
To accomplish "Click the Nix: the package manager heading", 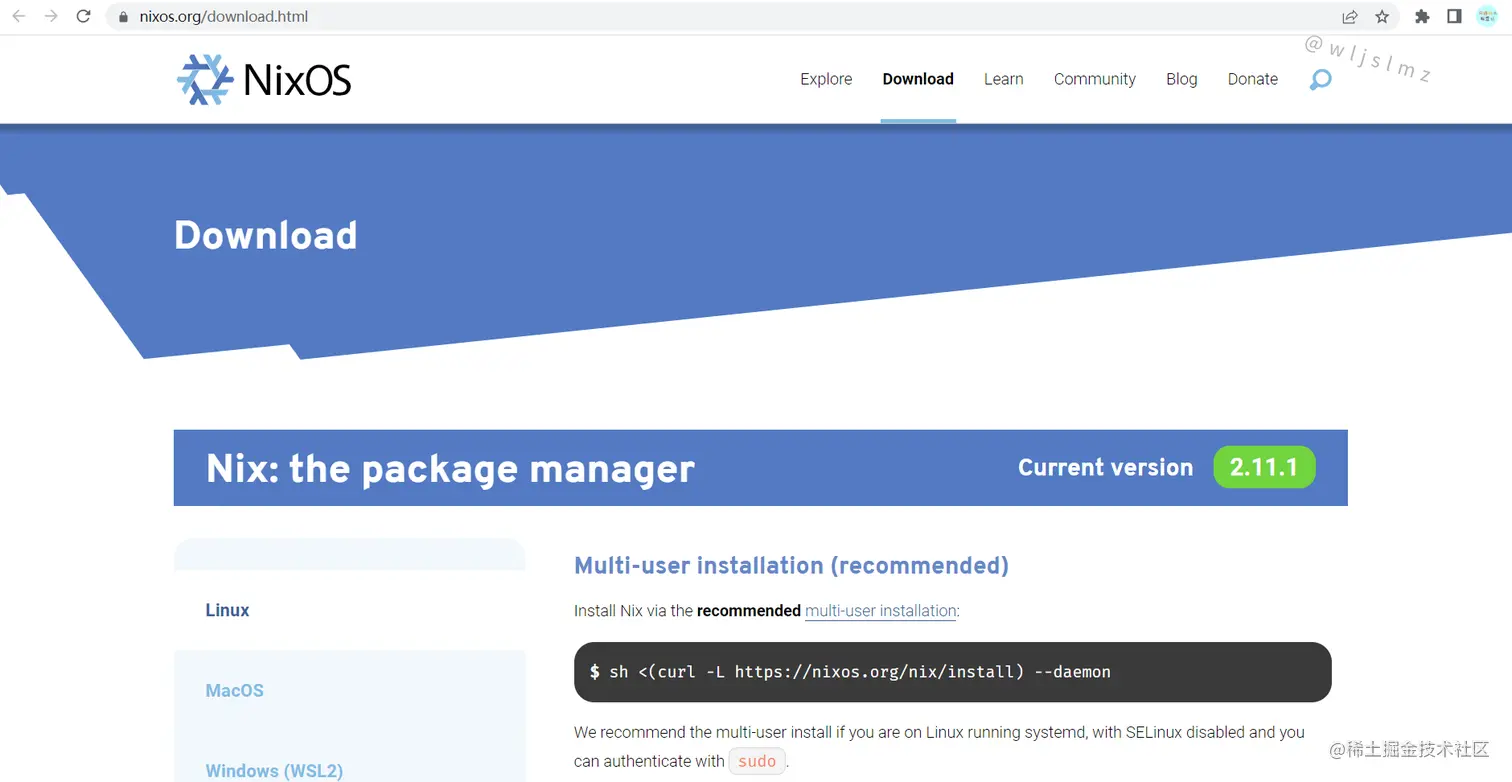I will coord(450,468).
